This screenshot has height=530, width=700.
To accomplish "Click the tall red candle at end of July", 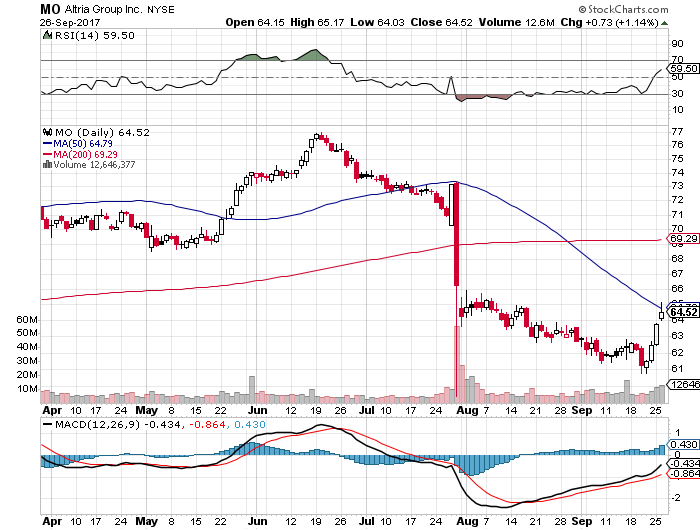I will pos(455,235).
